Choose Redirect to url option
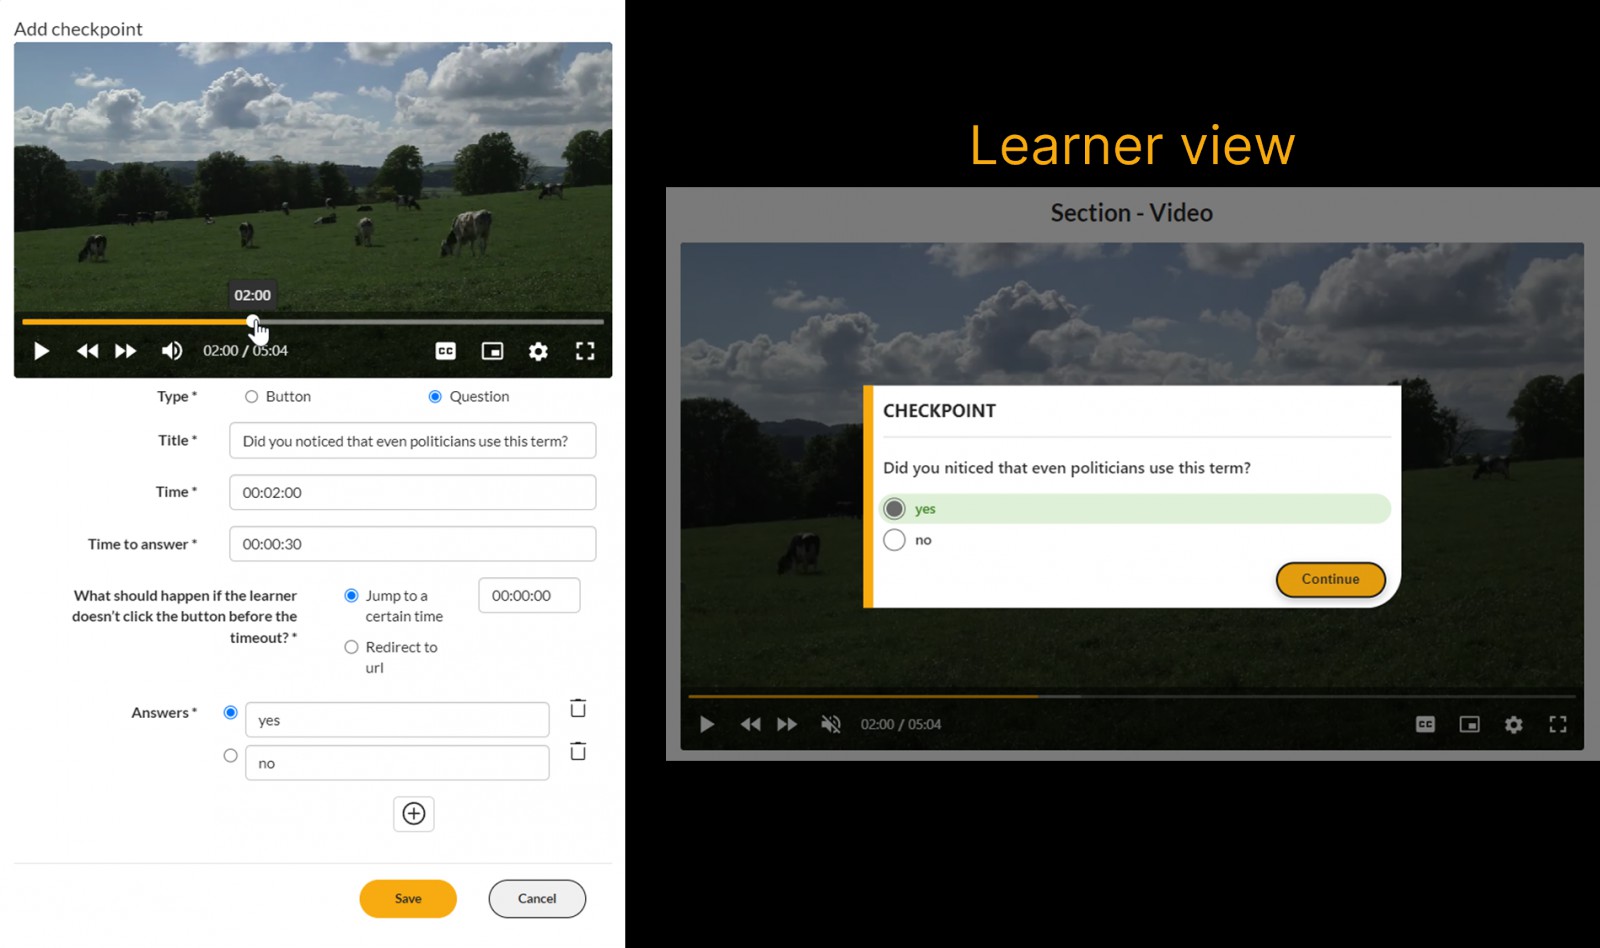This screenshot has width=1600, height=948. tap(351, 647)
